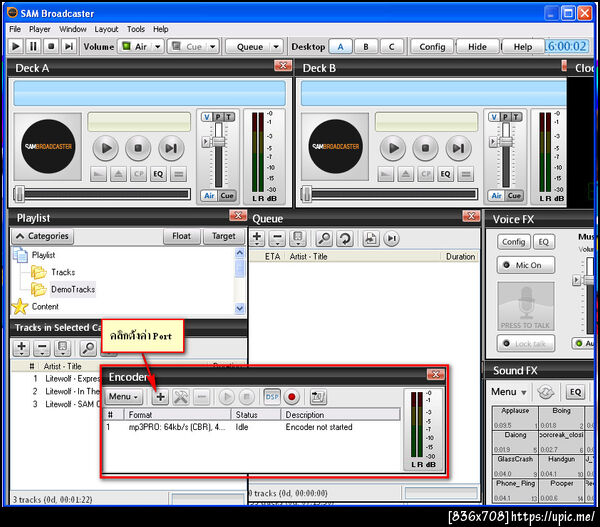Open the Window menu
This screenshot has height=527, width=600.
(x=73, y=29)
